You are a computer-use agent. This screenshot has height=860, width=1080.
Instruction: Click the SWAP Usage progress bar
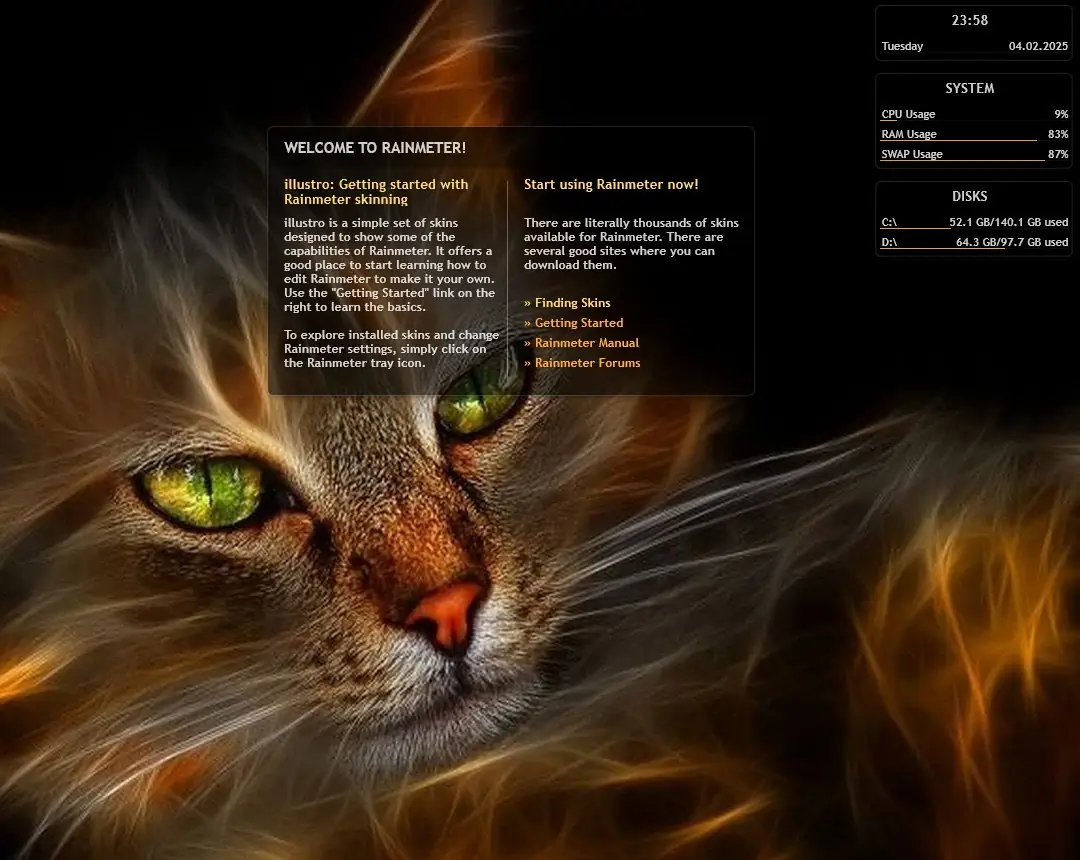coord(963,160)
